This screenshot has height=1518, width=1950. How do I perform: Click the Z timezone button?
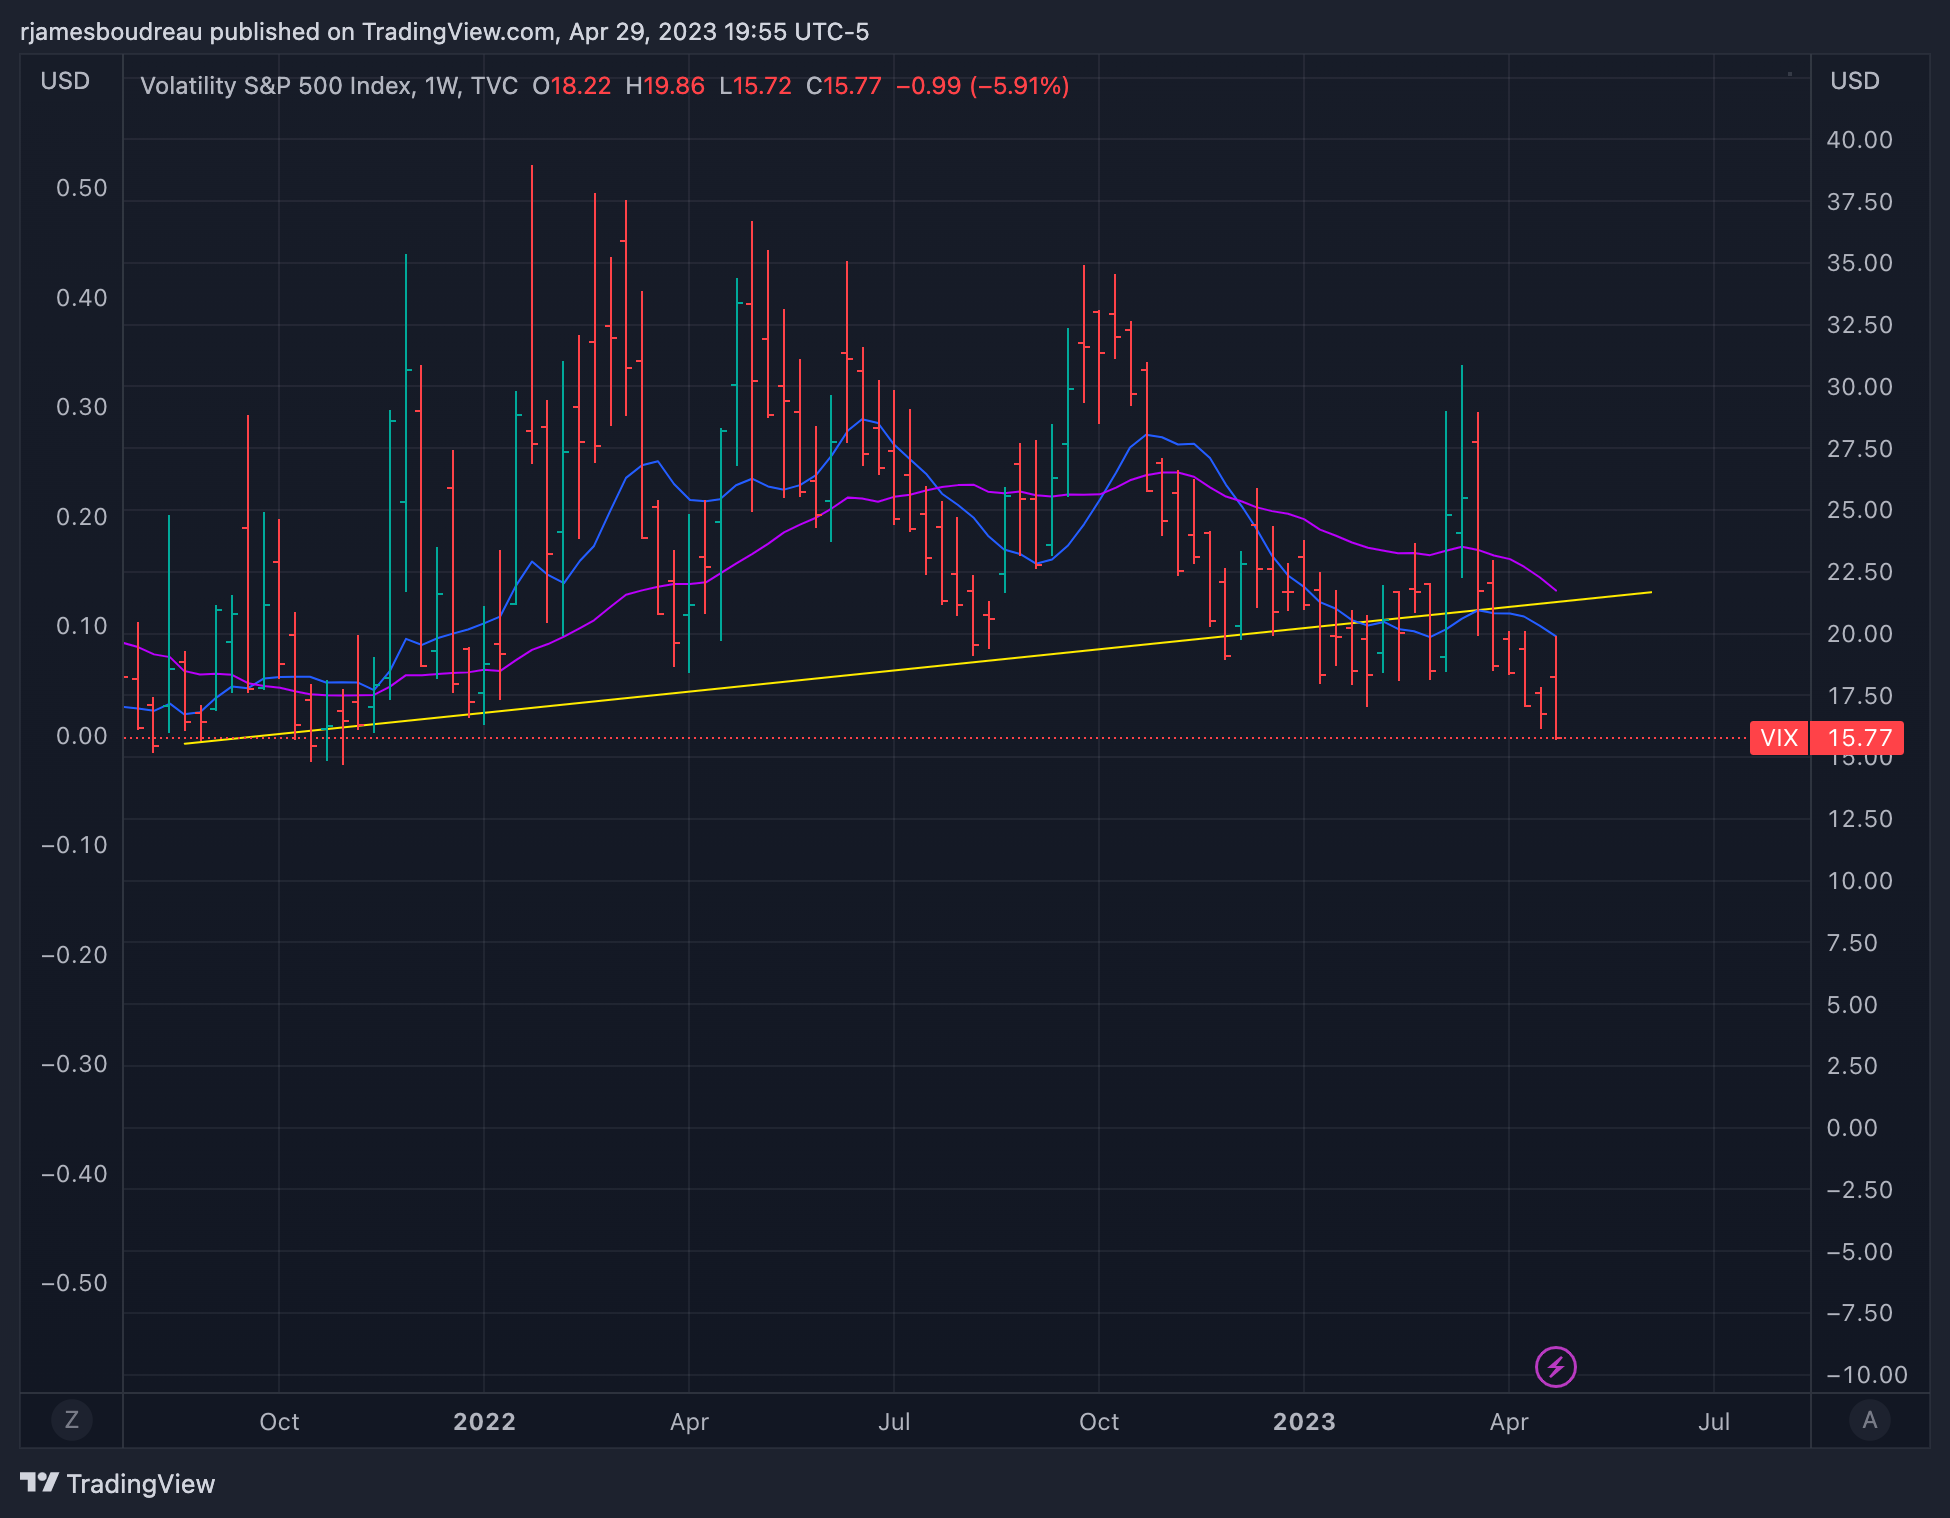click(71, 1419)
